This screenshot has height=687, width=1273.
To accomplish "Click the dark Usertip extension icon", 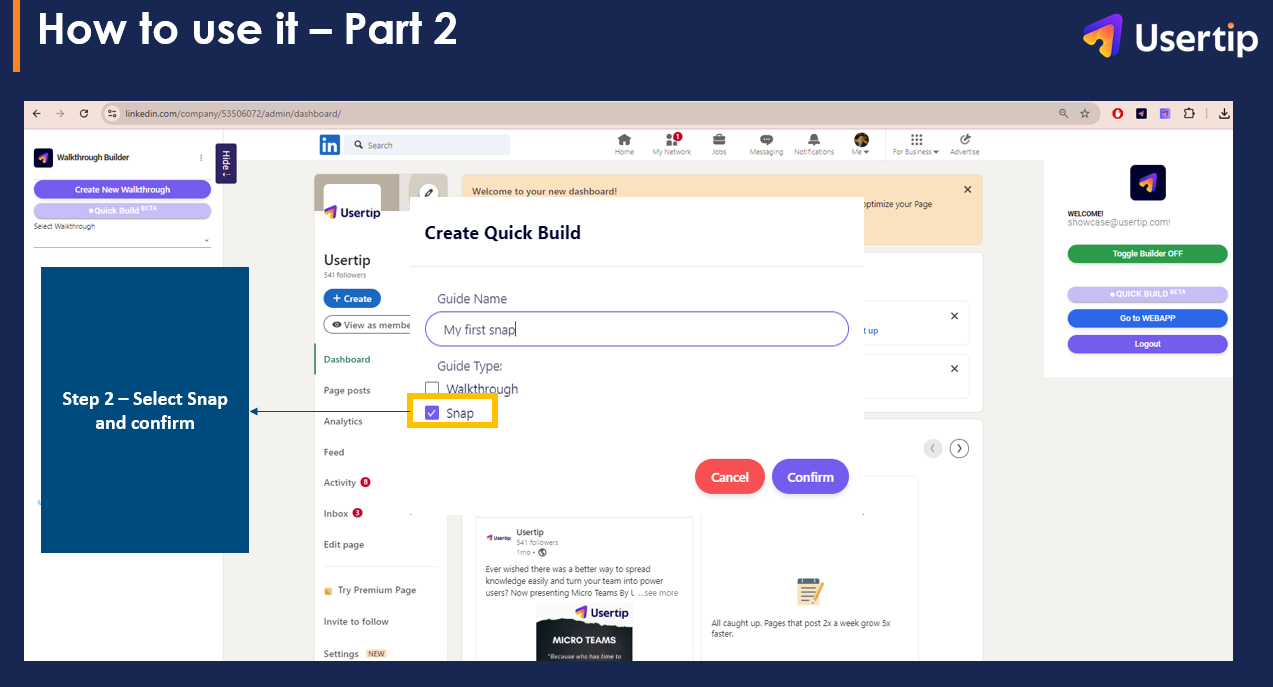I will pyautogui.click(x=1141, y=114).
